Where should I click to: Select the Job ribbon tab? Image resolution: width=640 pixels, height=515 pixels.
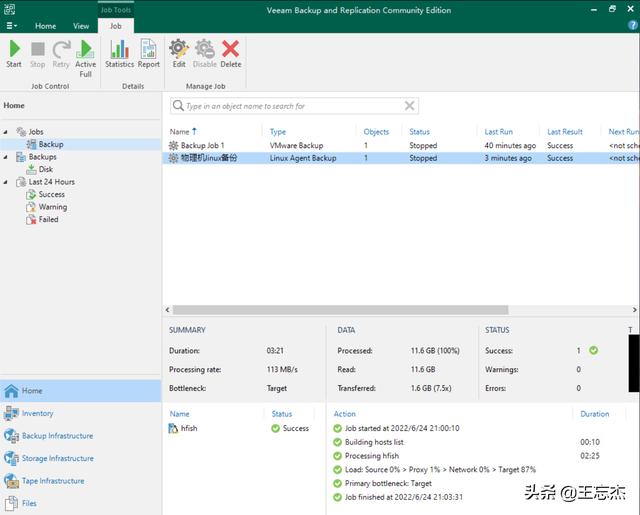click(x=116, y=26)
